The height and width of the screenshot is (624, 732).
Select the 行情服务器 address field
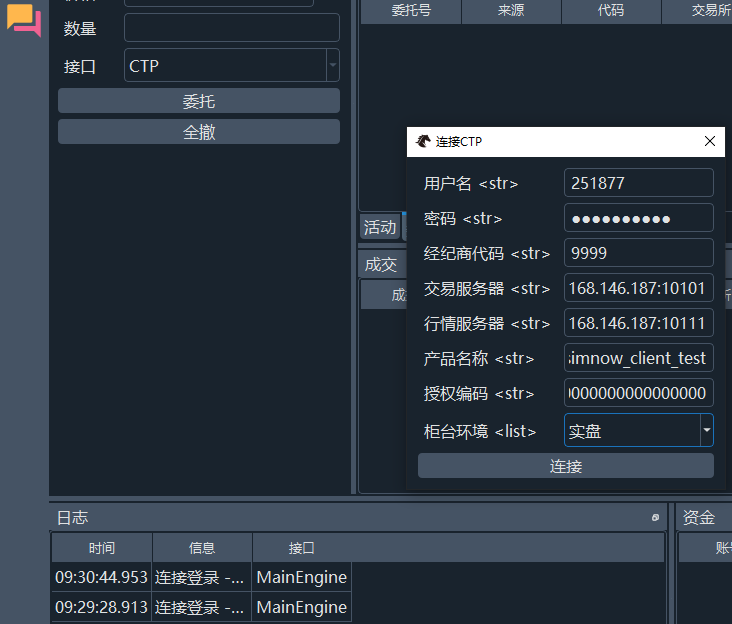pos(638,323)
